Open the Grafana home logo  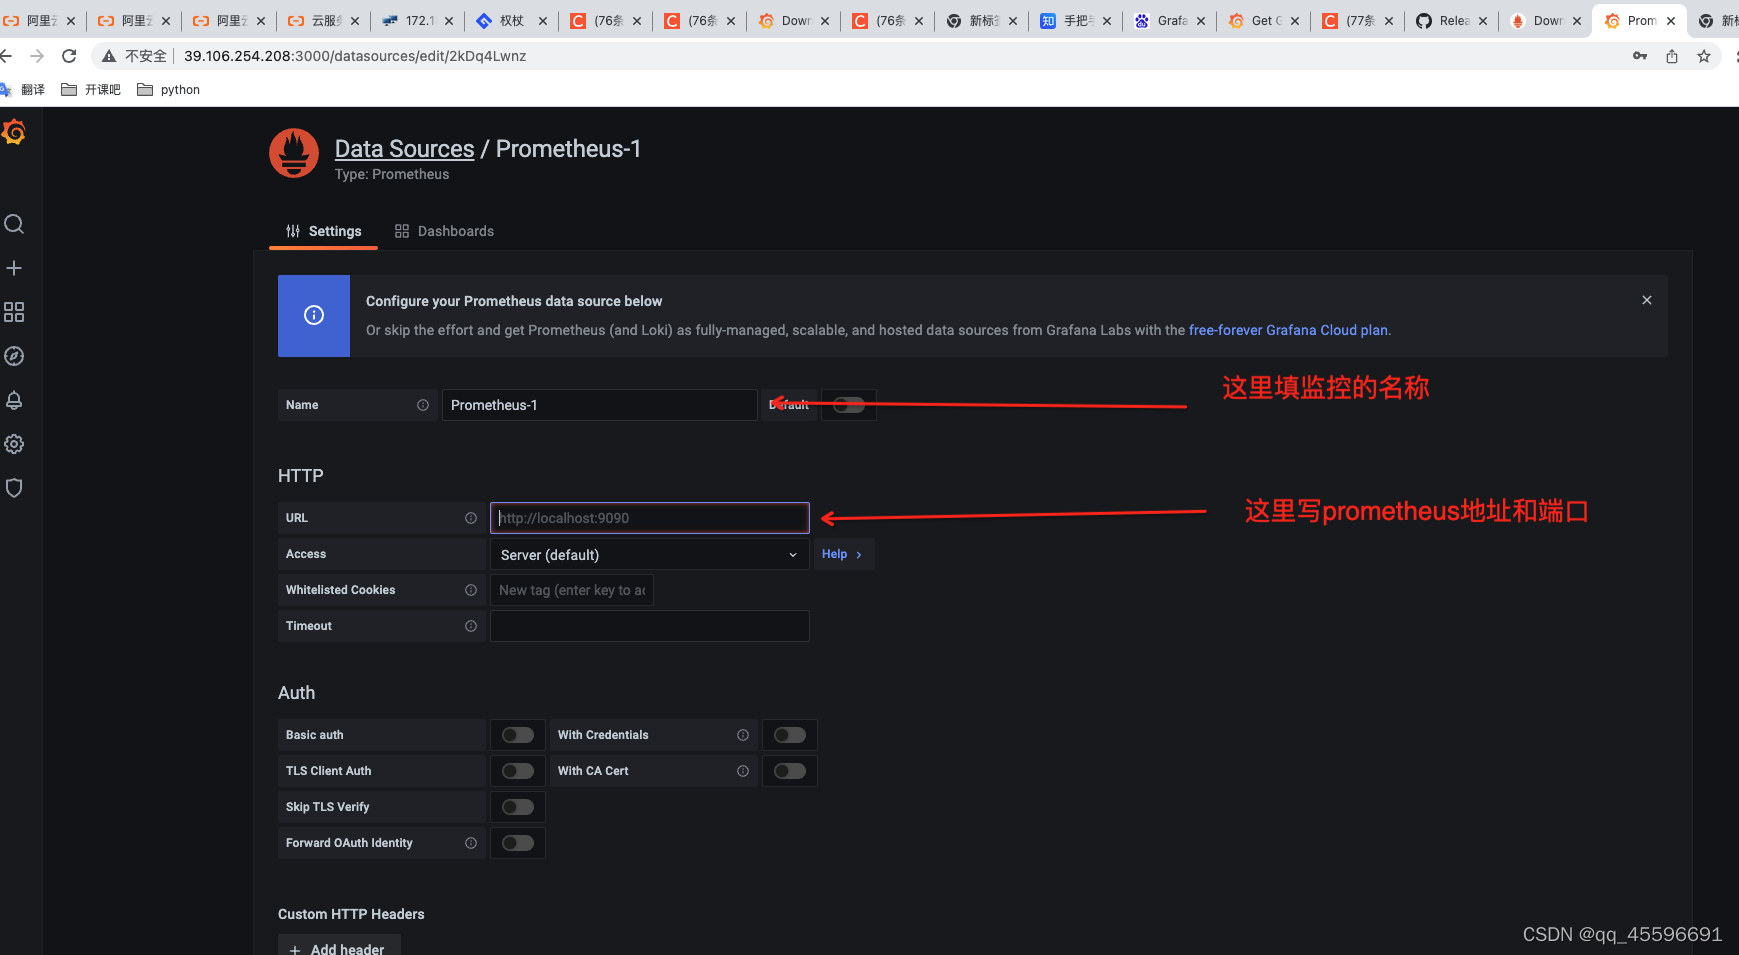(x=14, y=132)
